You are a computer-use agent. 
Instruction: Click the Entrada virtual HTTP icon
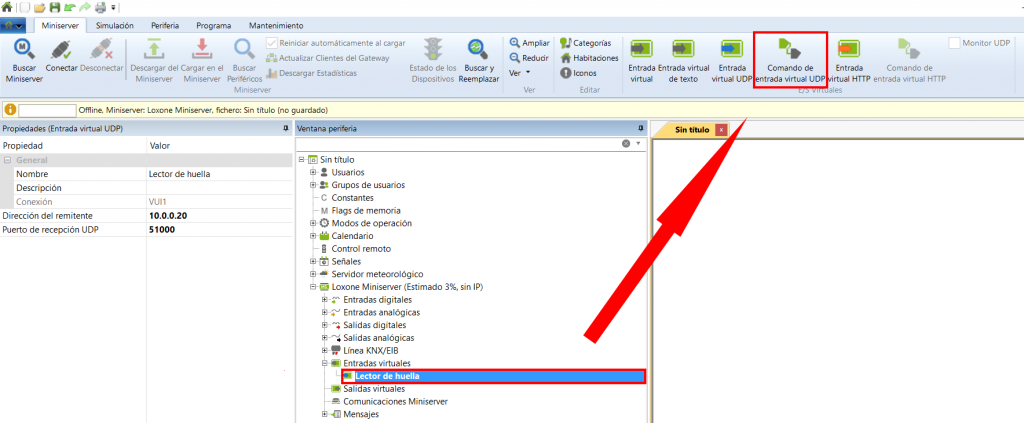pos(848,50)
